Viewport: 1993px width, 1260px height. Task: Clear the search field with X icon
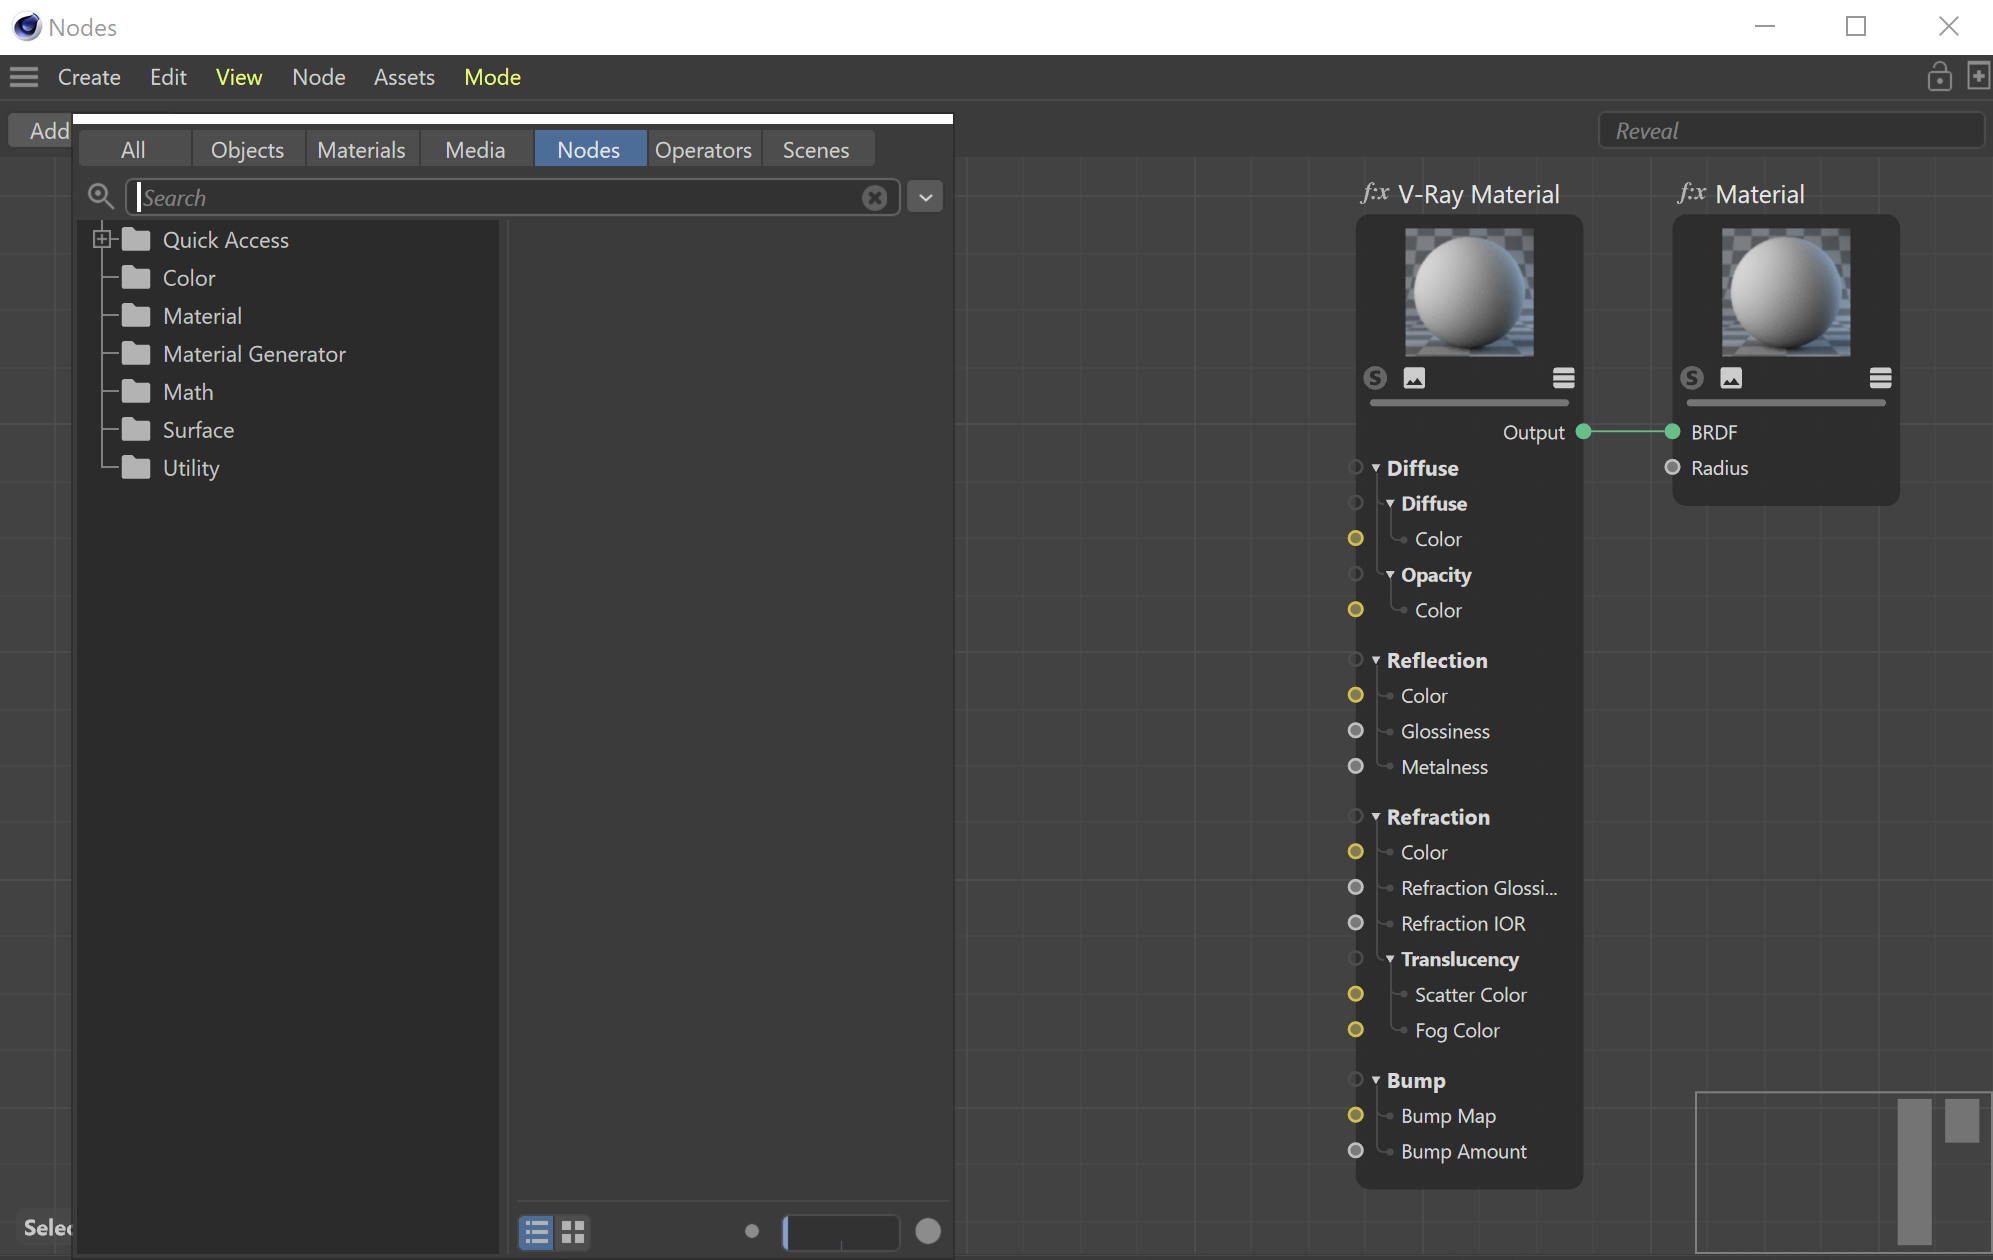point(874,198)
